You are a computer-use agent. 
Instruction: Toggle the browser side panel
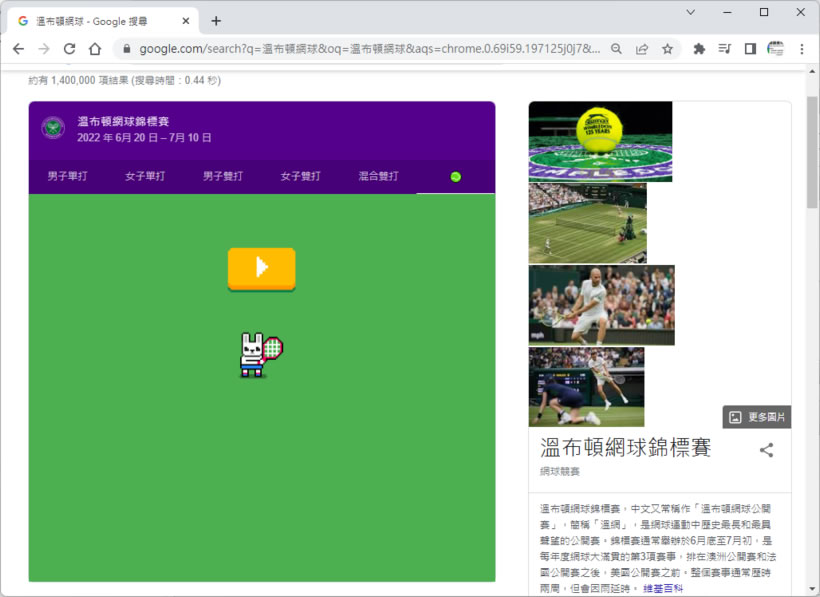[750, 49]
